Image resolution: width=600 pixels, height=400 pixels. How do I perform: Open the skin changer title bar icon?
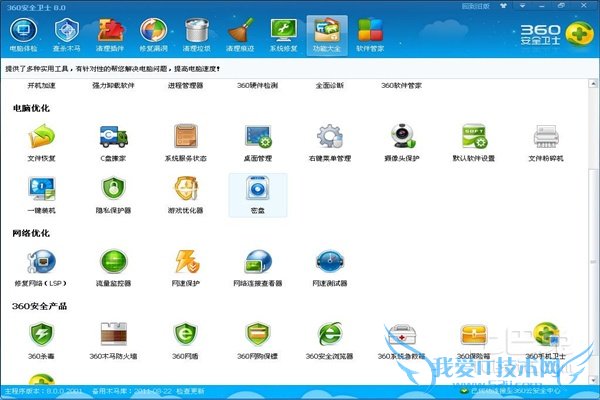pos(504,6)
